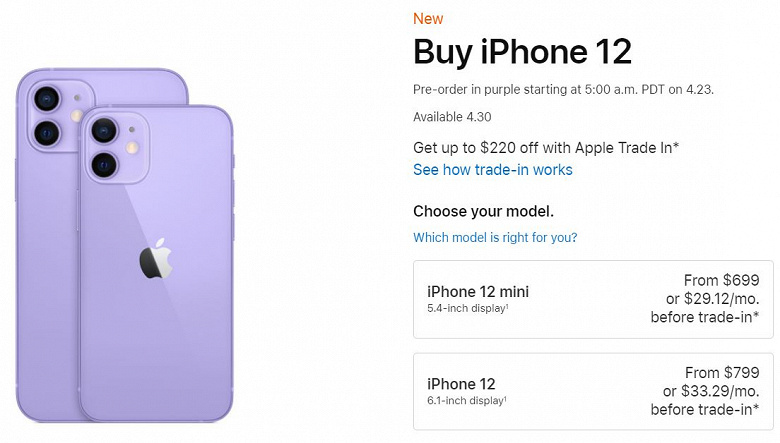780x443 pixels.
Task: Click the orange New label
Action: click(428, 18)
